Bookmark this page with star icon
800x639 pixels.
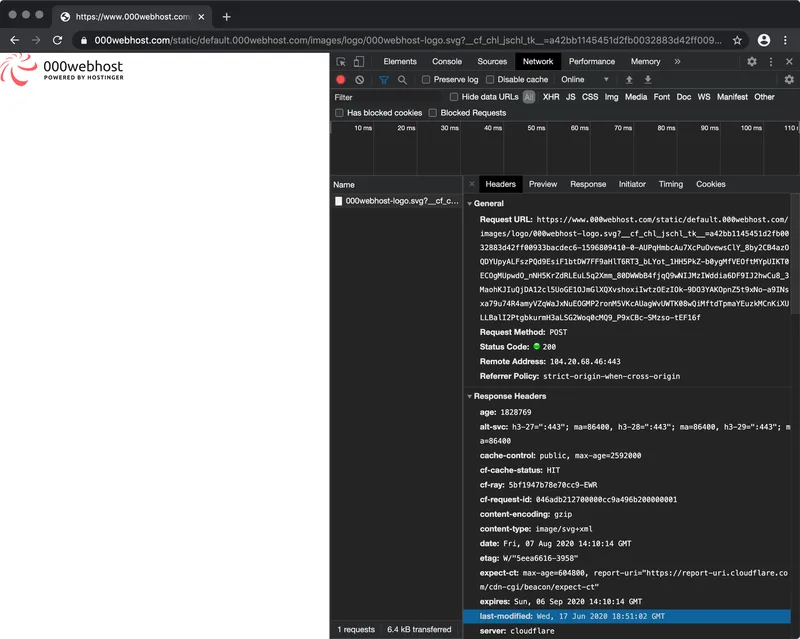tap(737, 40)
